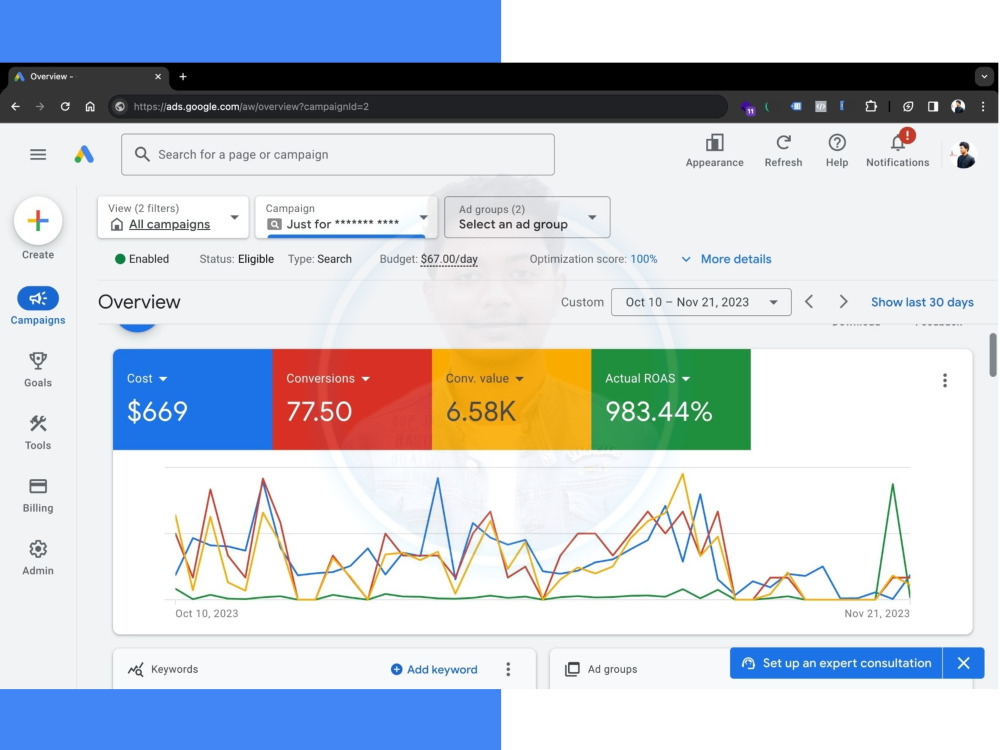Click the Overview page heading

click(x=139, y=302)
